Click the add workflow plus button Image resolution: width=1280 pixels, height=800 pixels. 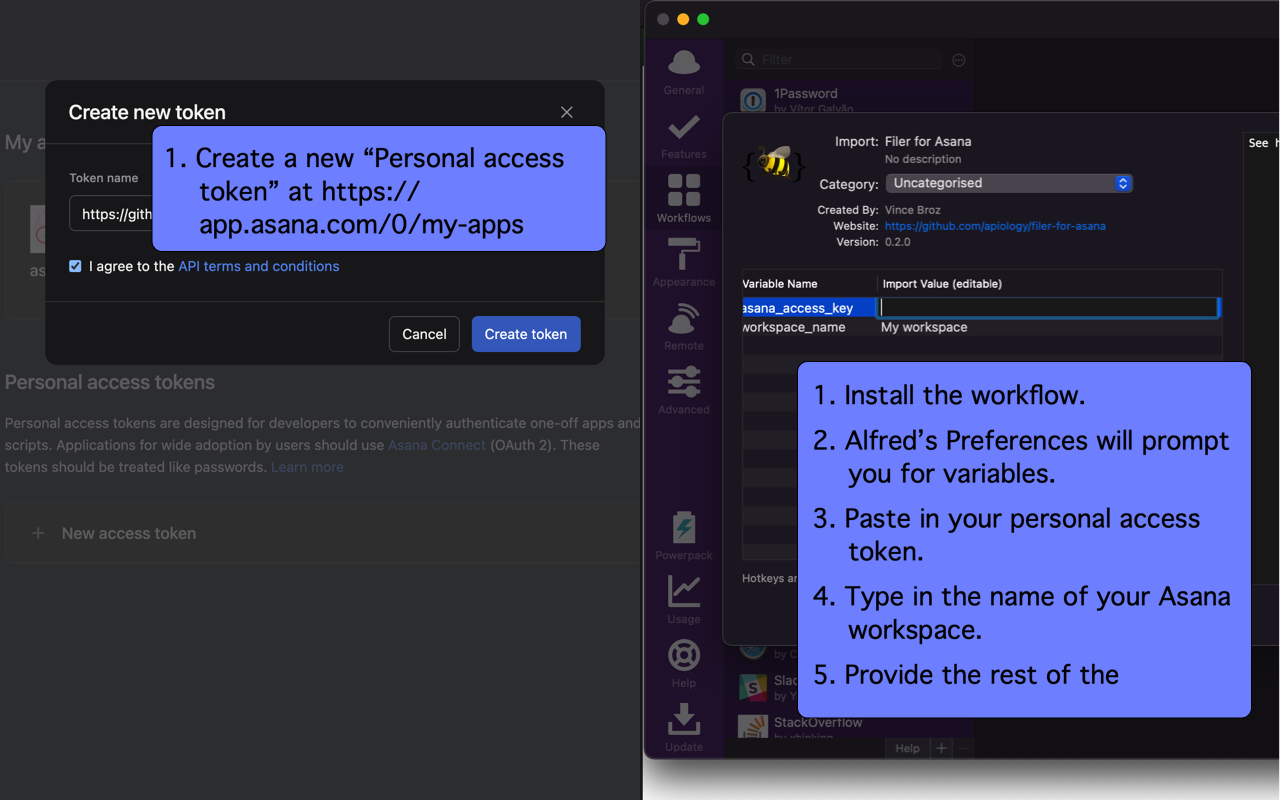[941, 748]
